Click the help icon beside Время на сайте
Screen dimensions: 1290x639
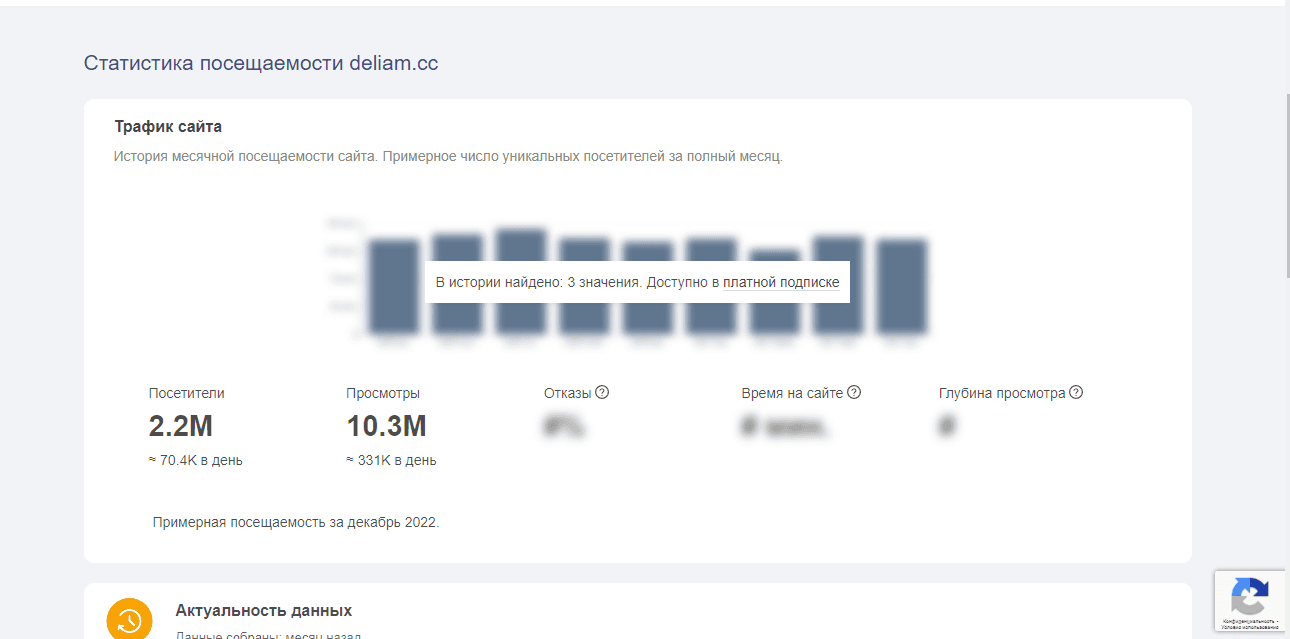[854, 393]
